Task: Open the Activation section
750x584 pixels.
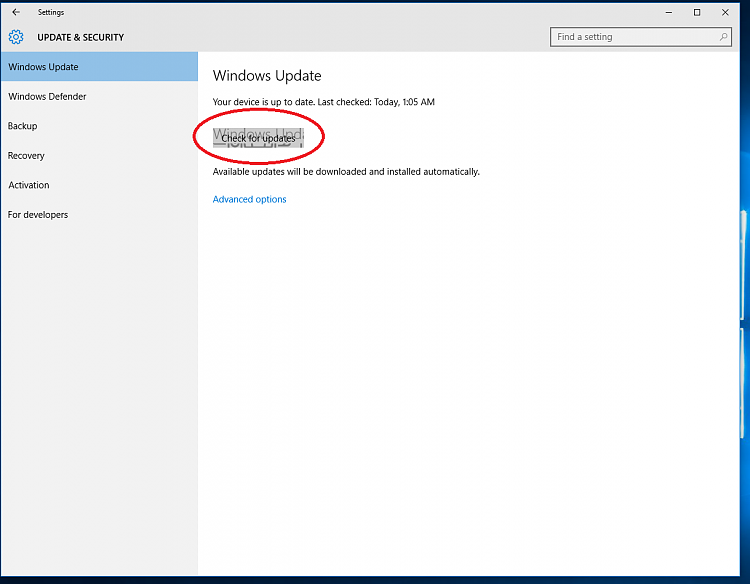Action: click(x=99, y=185)
